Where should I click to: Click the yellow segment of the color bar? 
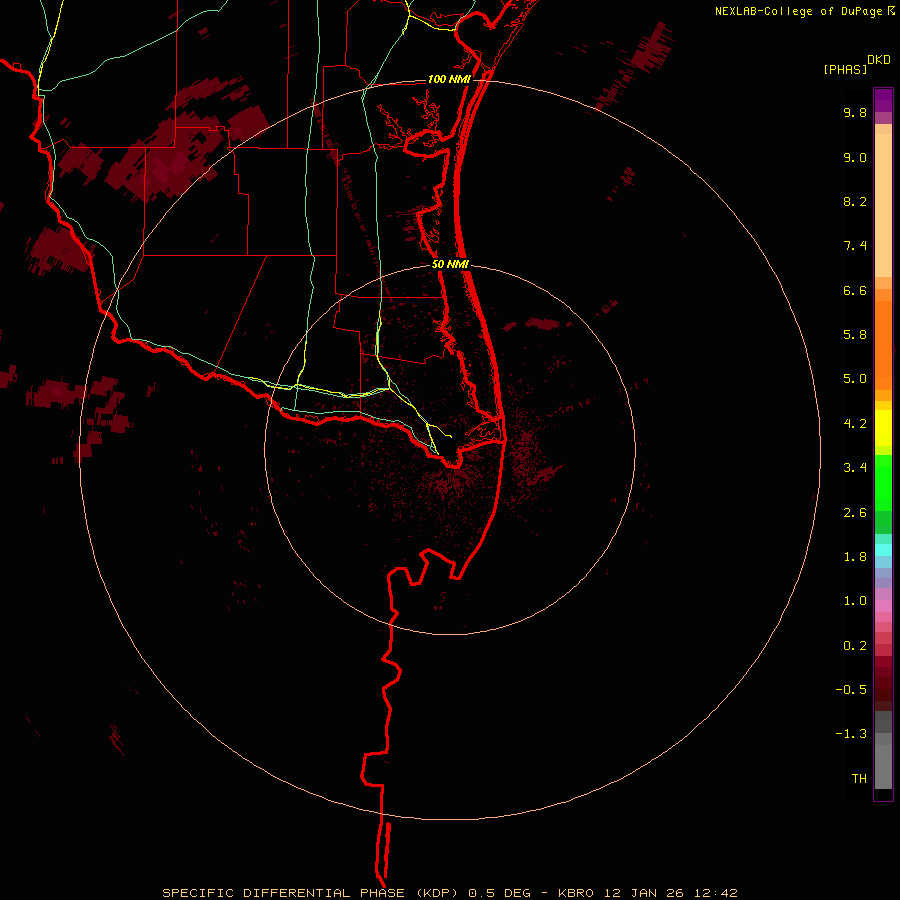883,428
